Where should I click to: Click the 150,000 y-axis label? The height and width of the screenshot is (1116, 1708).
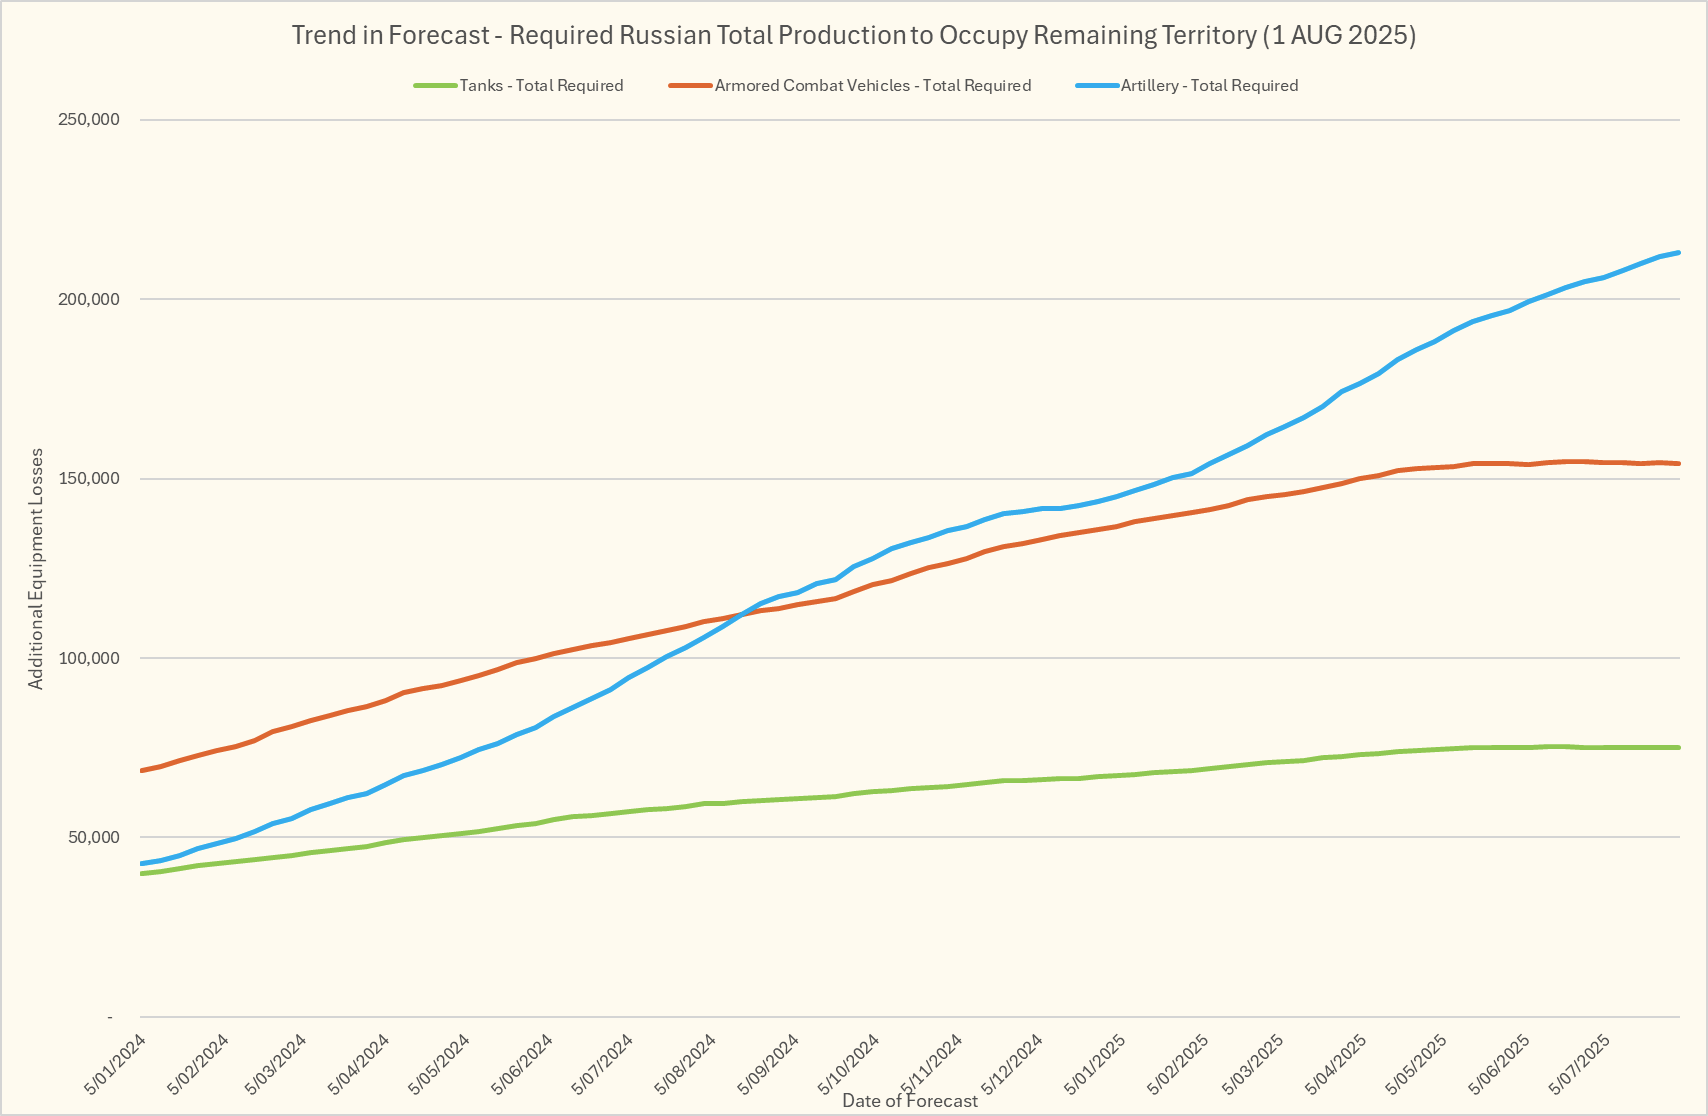pyautogui.click(x=92, y=479)
